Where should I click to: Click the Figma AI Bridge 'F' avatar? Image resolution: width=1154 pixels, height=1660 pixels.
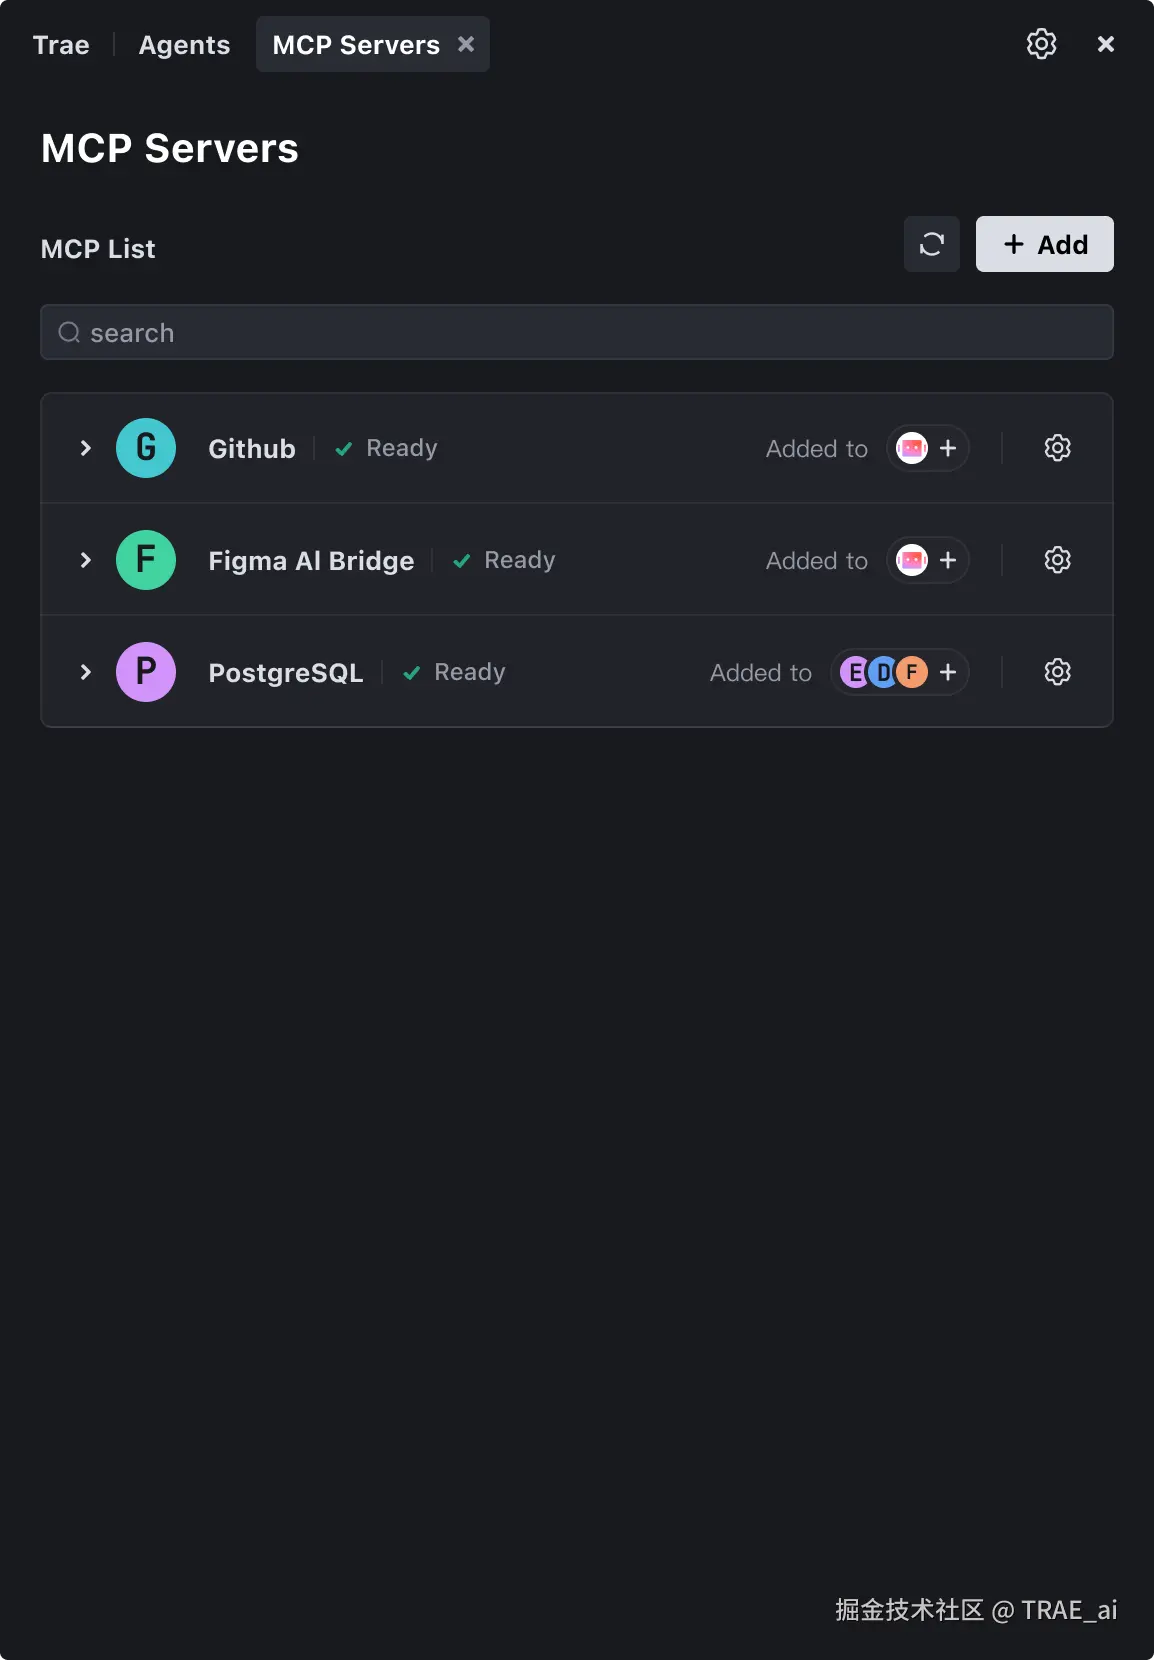click(x=146, y=560)
